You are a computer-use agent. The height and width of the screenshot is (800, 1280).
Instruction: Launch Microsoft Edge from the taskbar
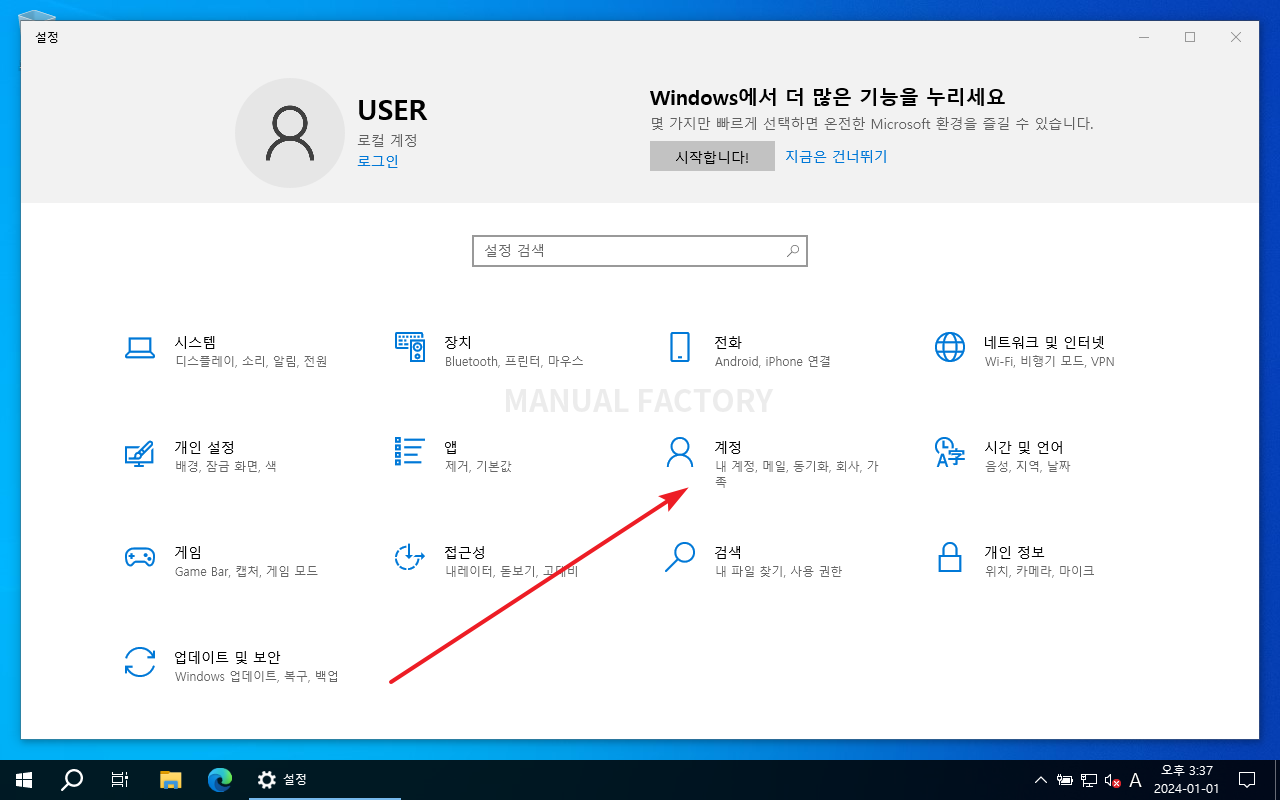pos(220,779)
